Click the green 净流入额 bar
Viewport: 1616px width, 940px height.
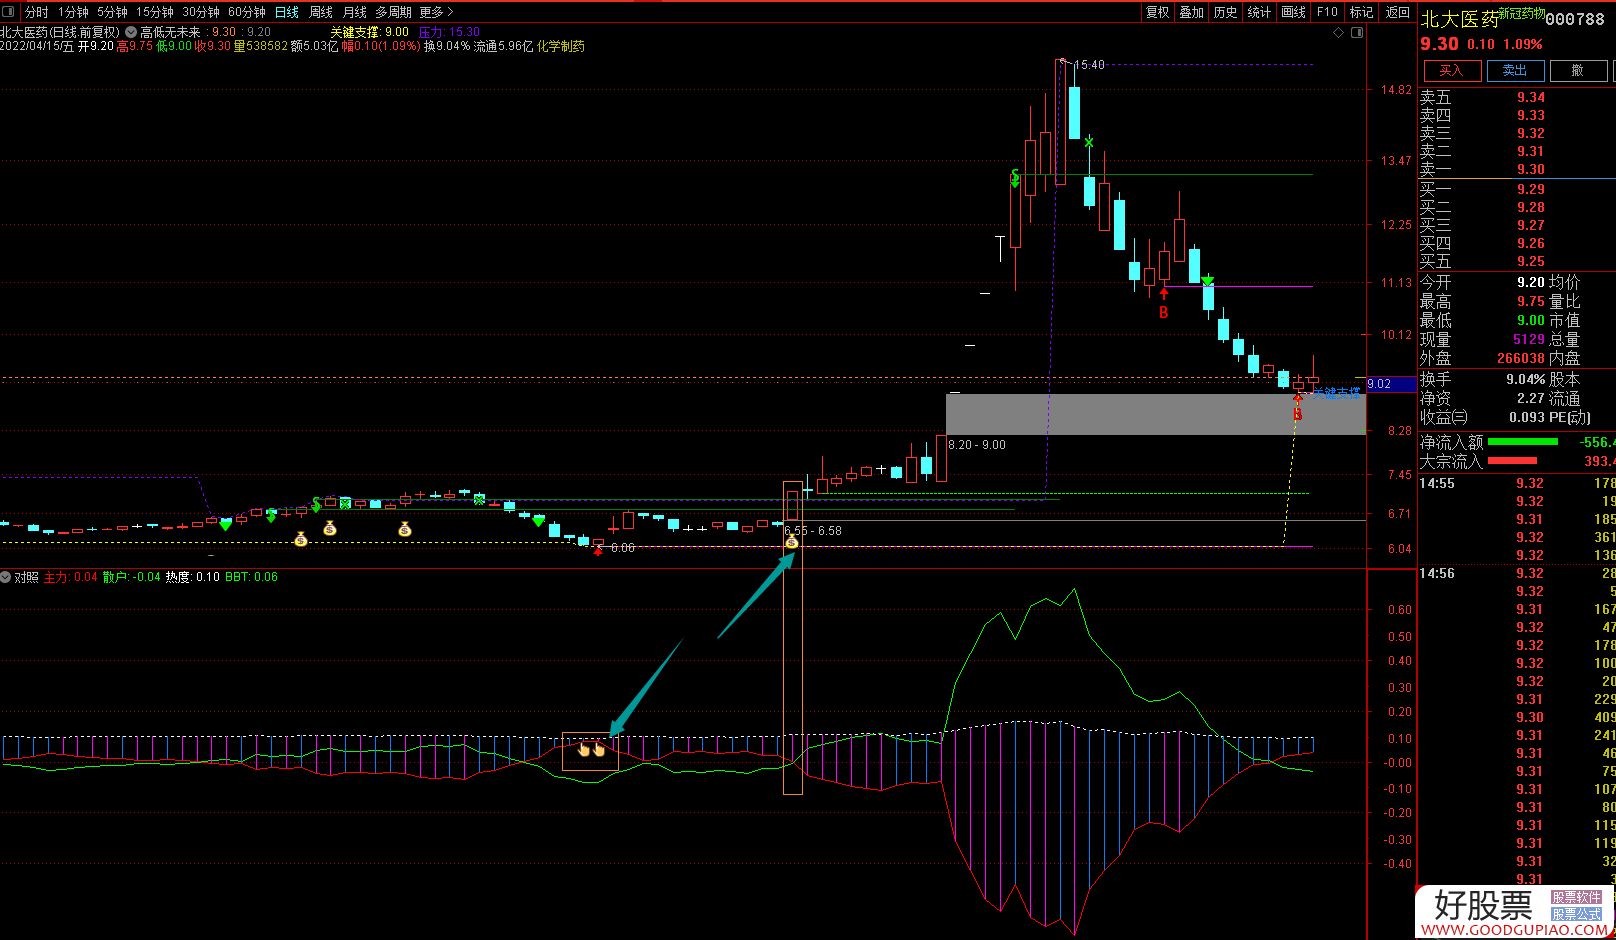tap(1522, 442)
